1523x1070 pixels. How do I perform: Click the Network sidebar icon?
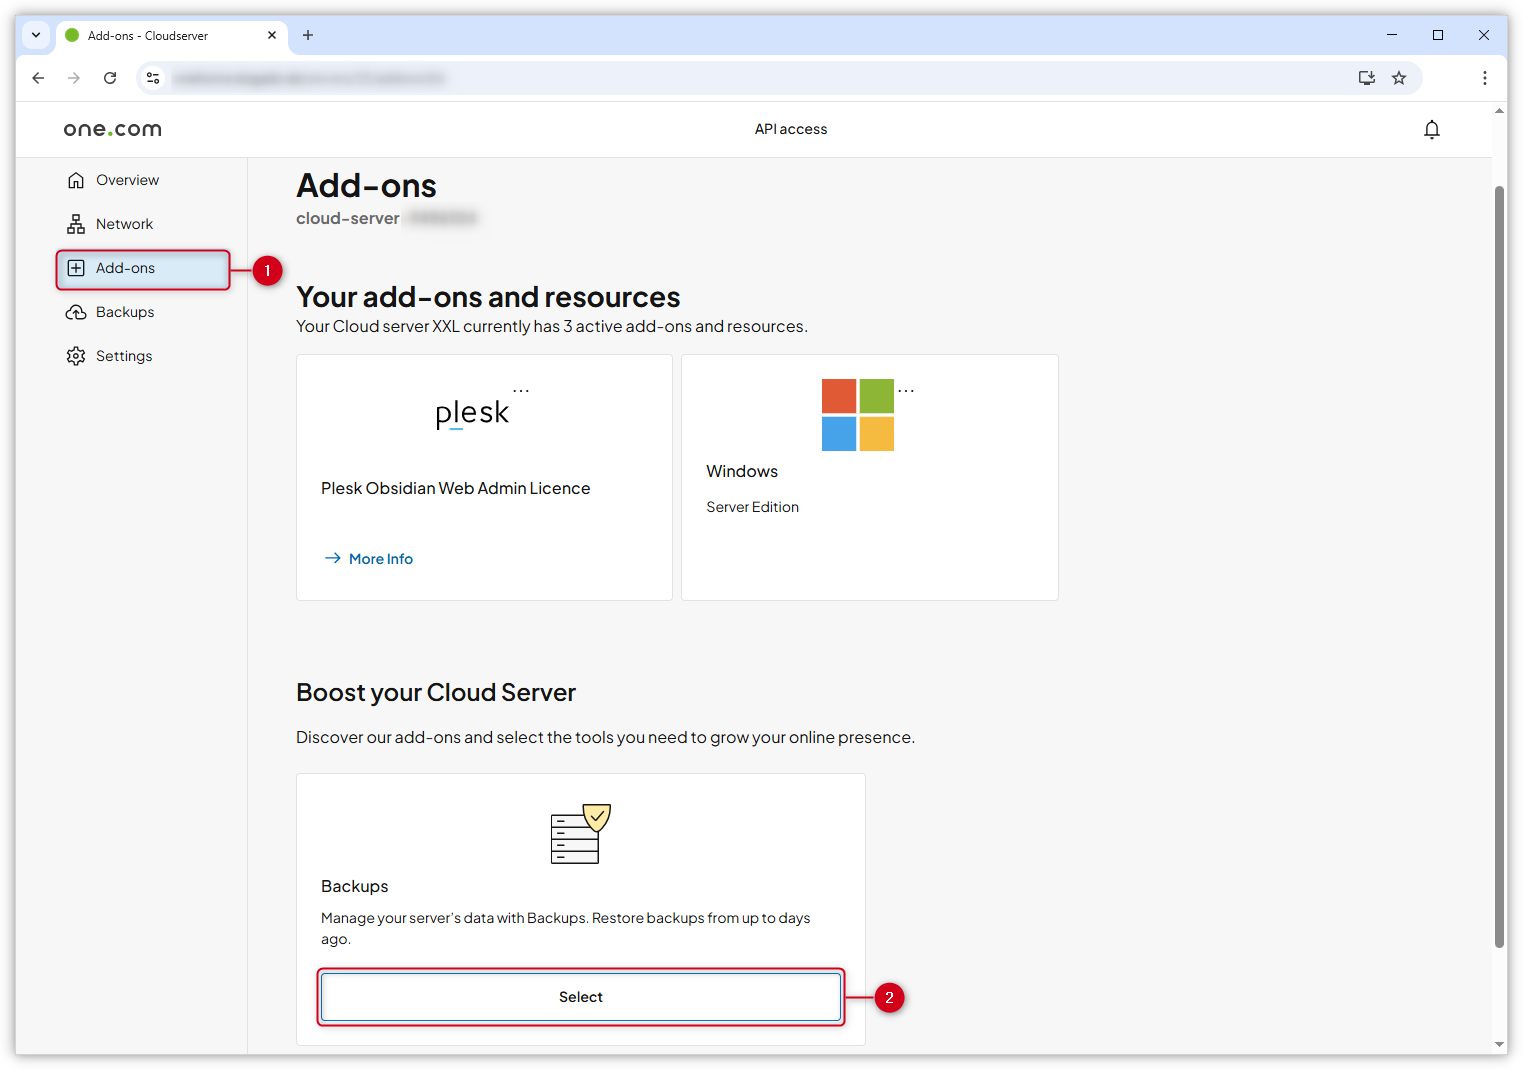[x=77, y=223]
